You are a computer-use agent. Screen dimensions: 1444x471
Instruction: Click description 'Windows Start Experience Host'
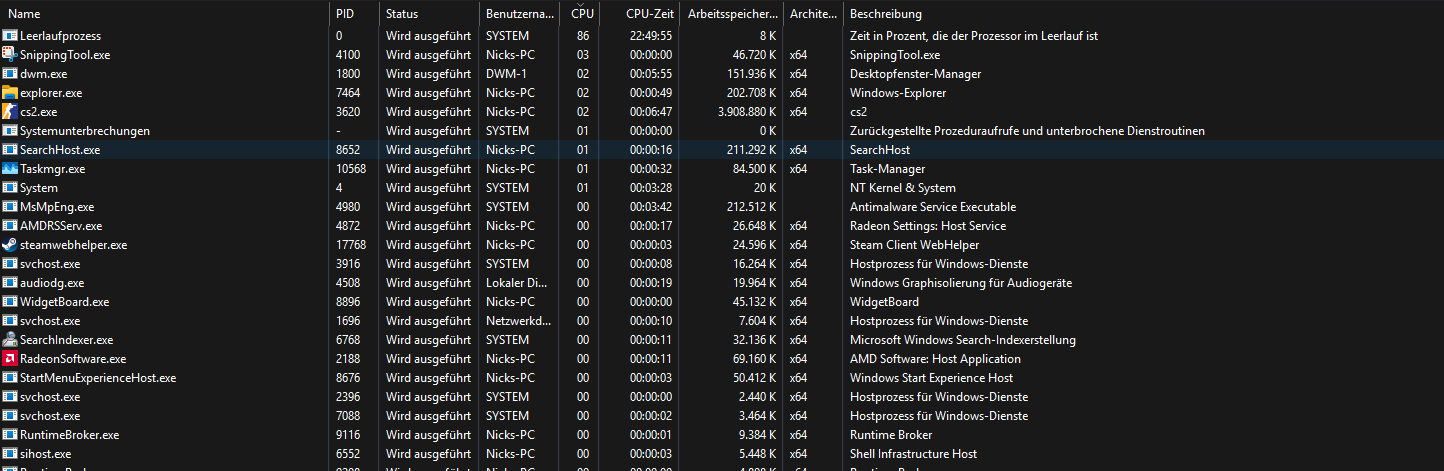931,378
